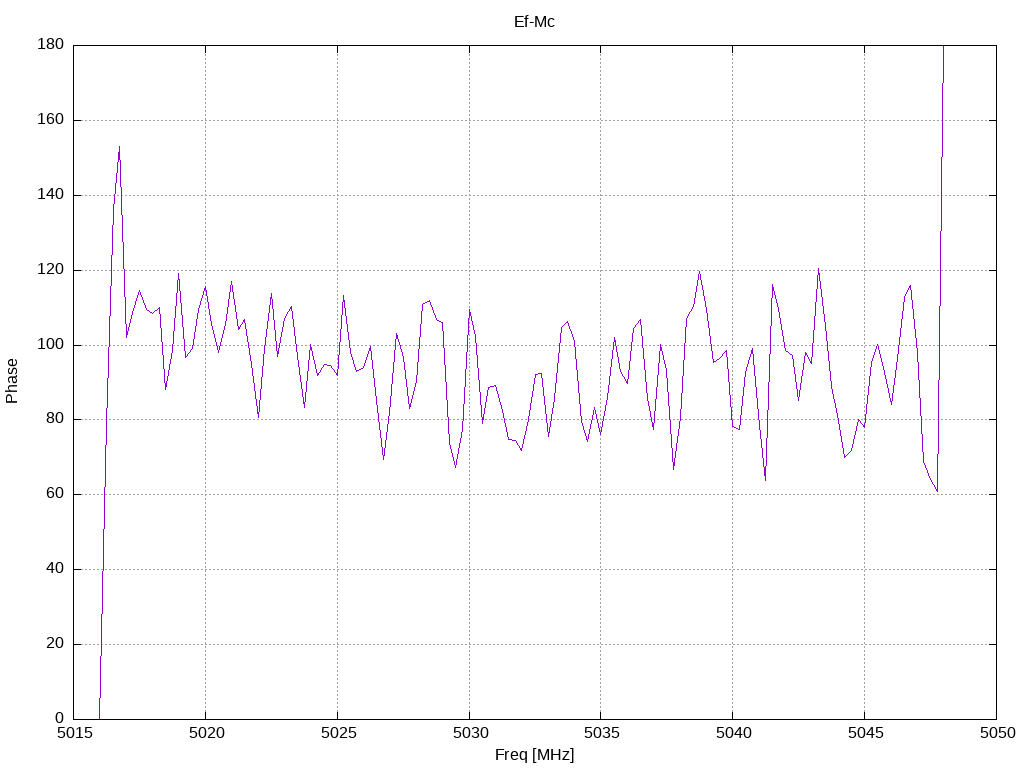Click the plot title Ef-Mc
1024x768 pixels.
[534, 22]
